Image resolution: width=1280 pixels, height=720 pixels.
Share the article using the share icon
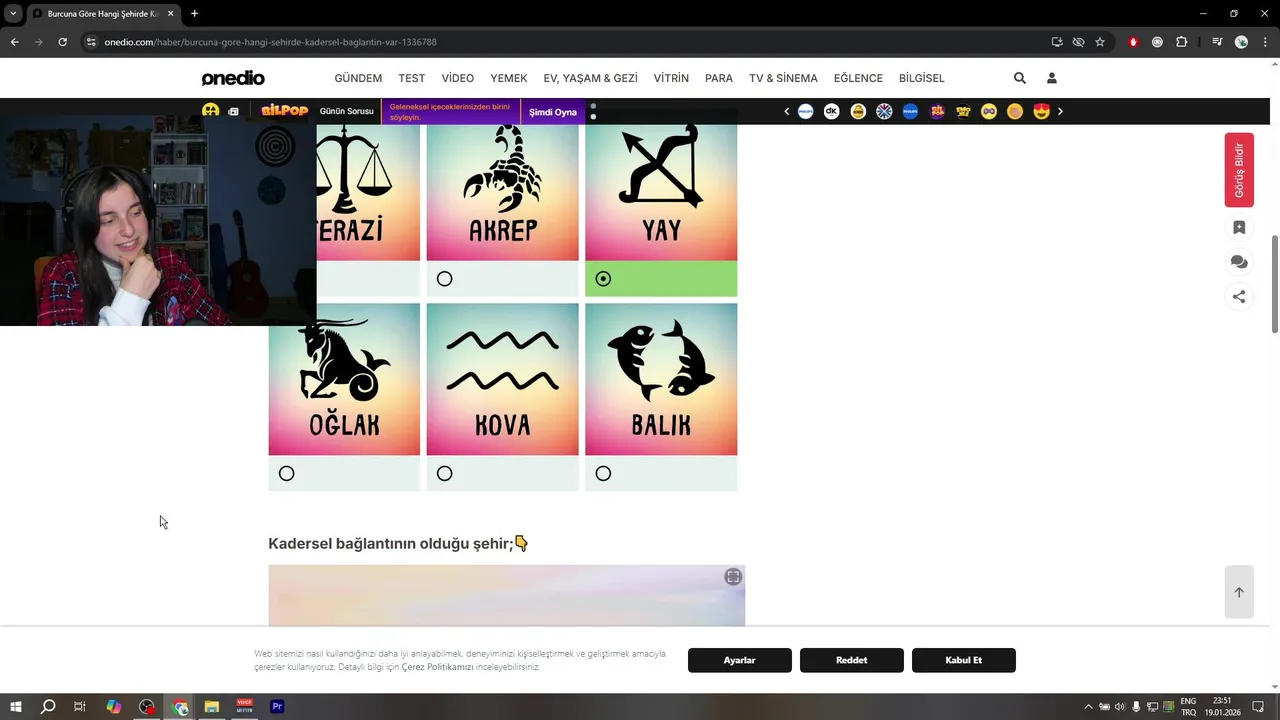tap(1239, 296)
